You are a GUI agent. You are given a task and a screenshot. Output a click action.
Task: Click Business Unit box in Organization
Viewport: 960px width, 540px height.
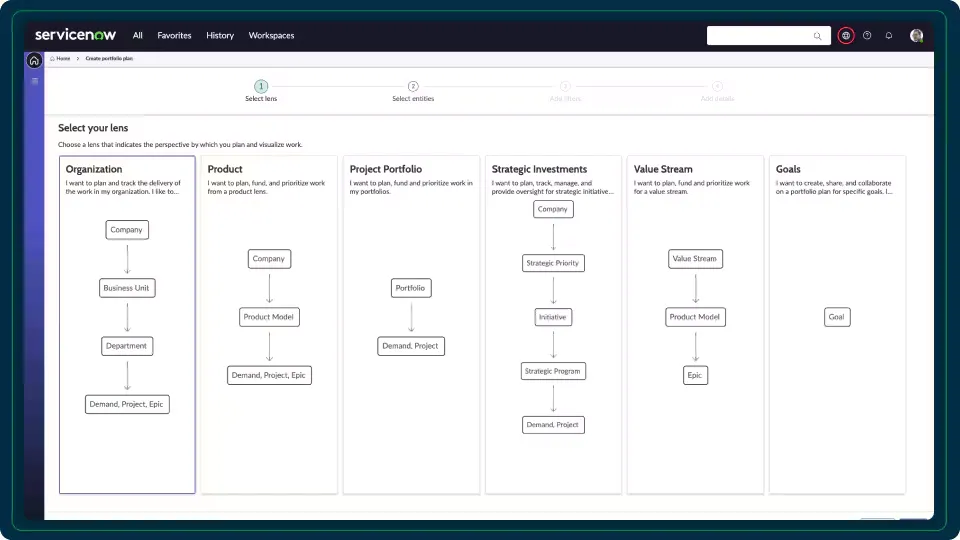127,288
